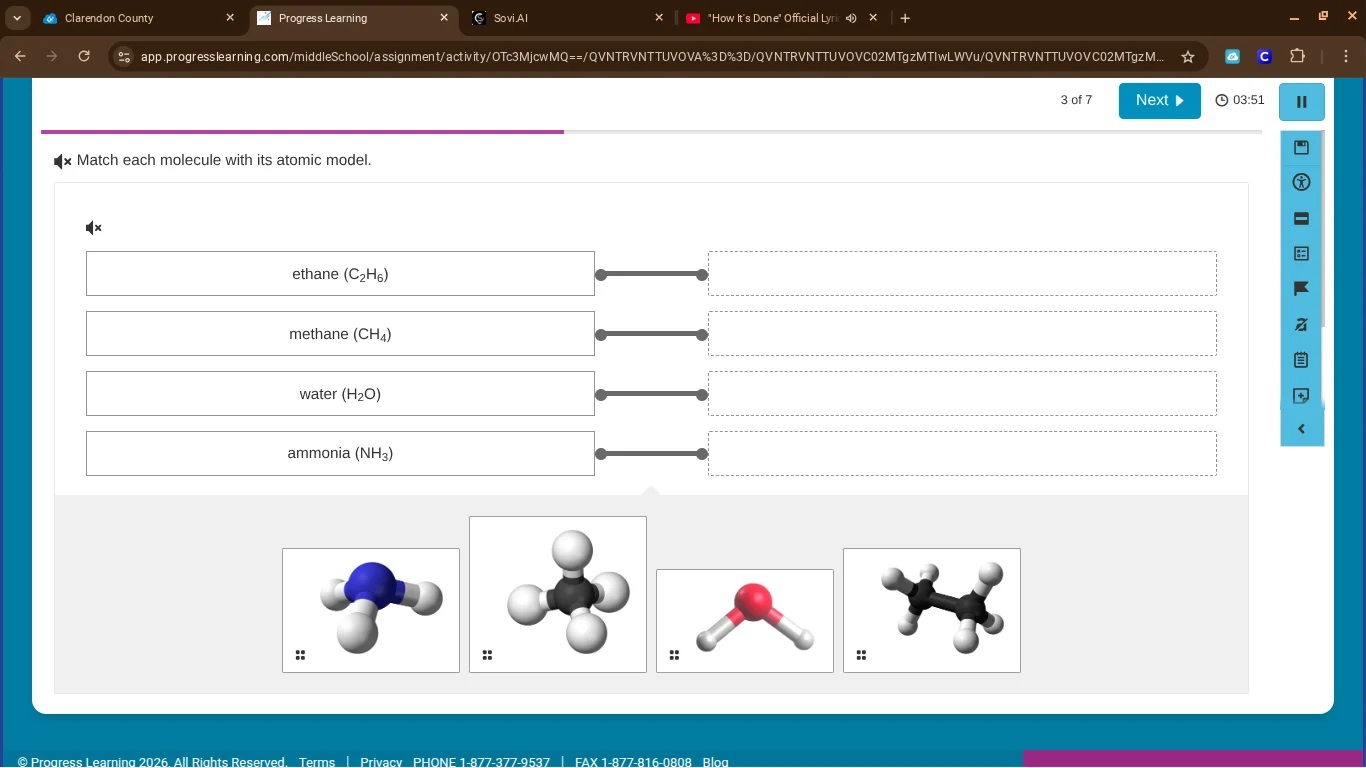Mute the speaker icon inside the matching panel
Screen dimensions: 1366x768
pyautogui.click(x=93, y=228)
